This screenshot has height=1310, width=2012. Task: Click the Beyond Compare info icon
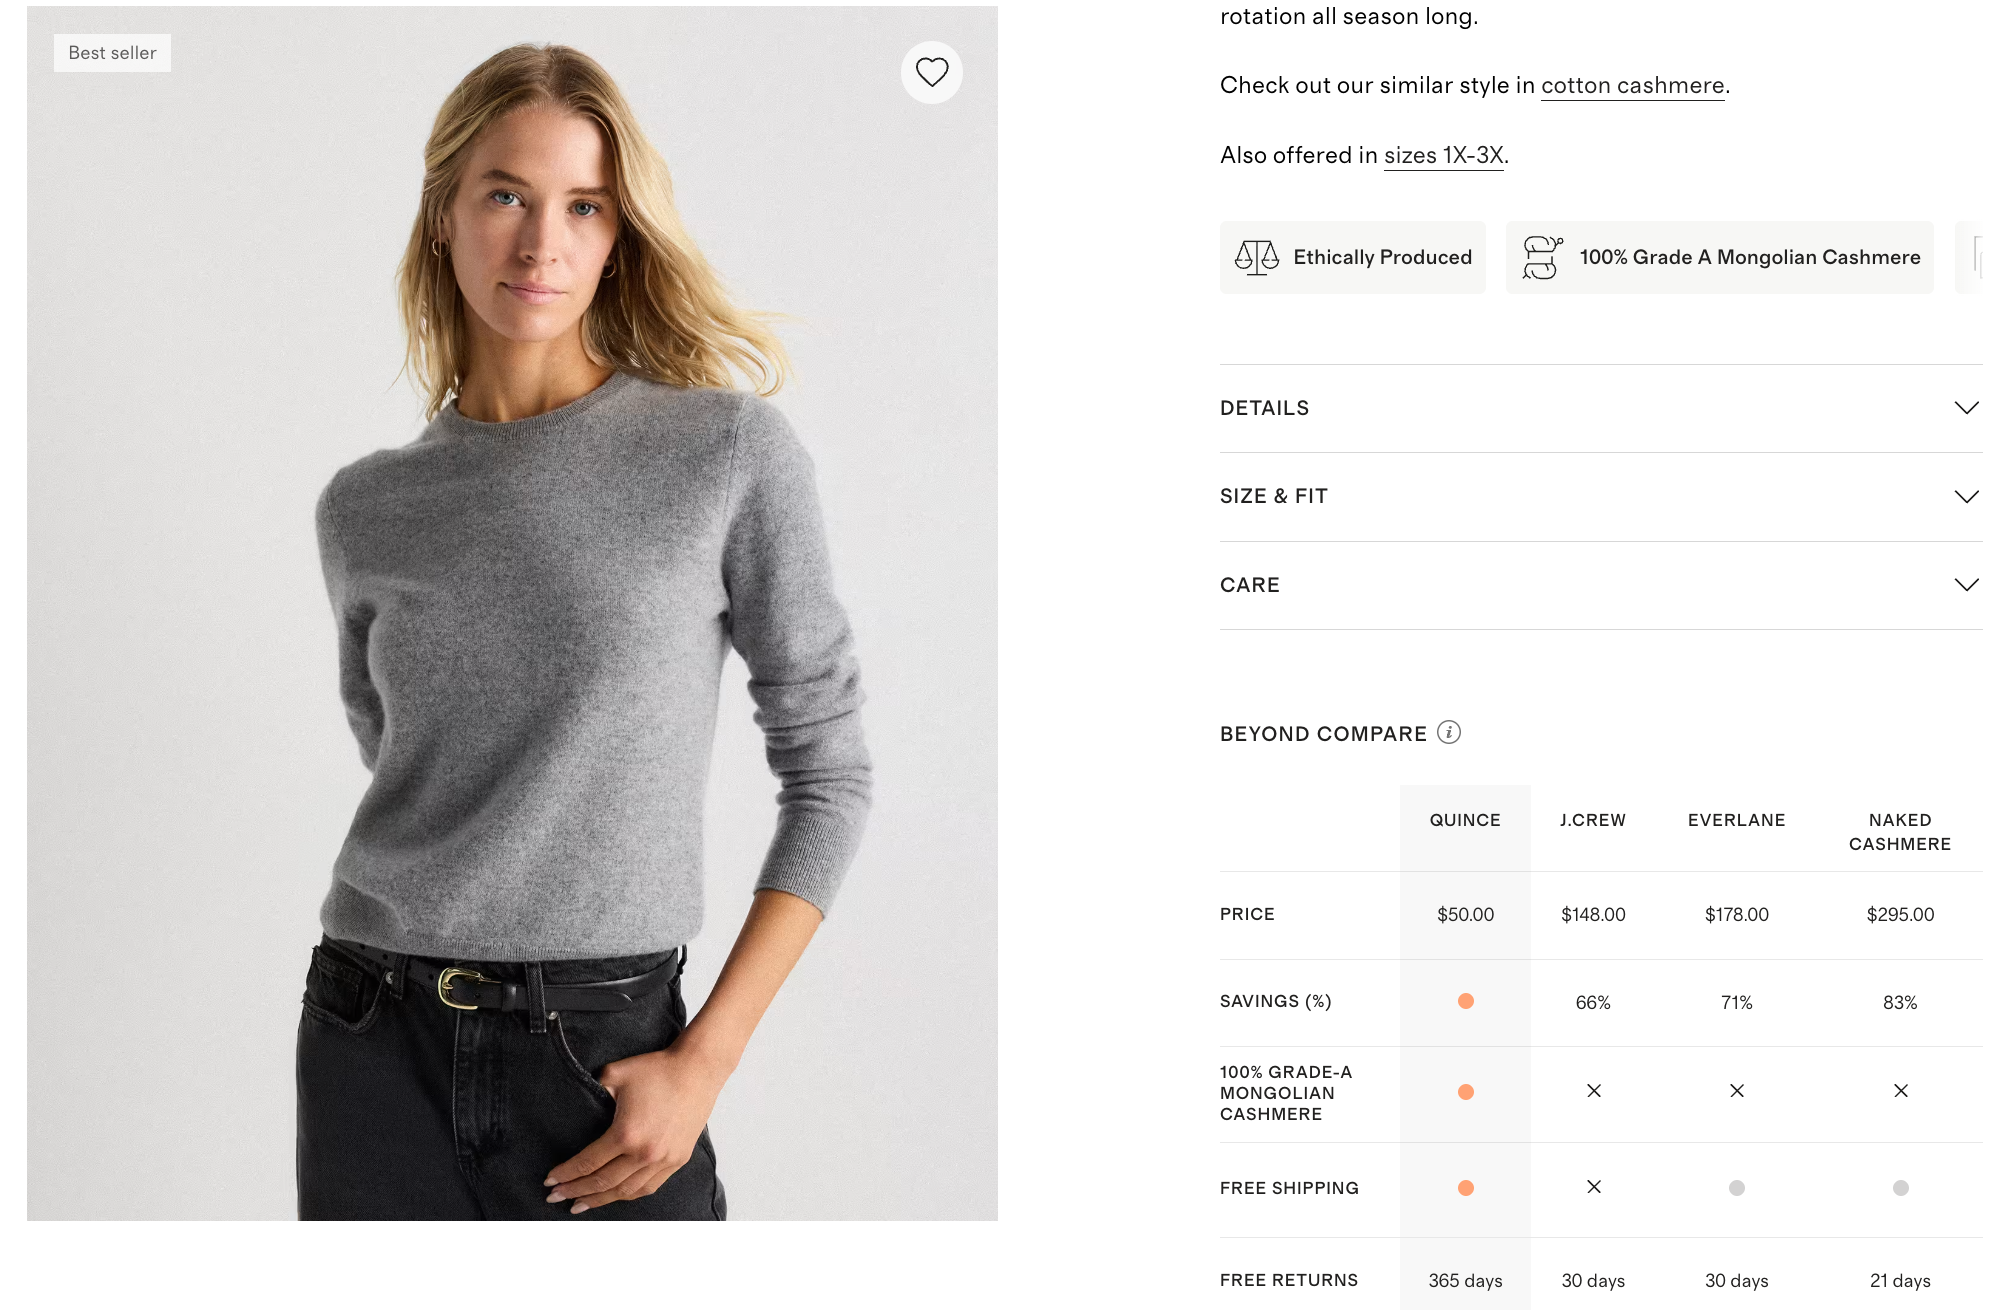[1449, 732]
